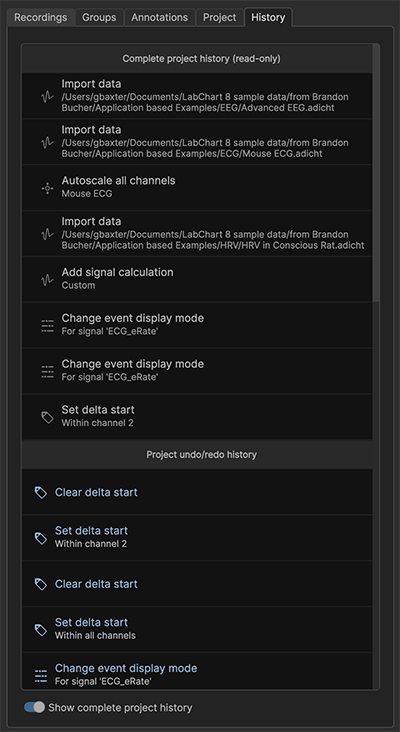Click the complete history vertical scrollbar

click(376, 173)
